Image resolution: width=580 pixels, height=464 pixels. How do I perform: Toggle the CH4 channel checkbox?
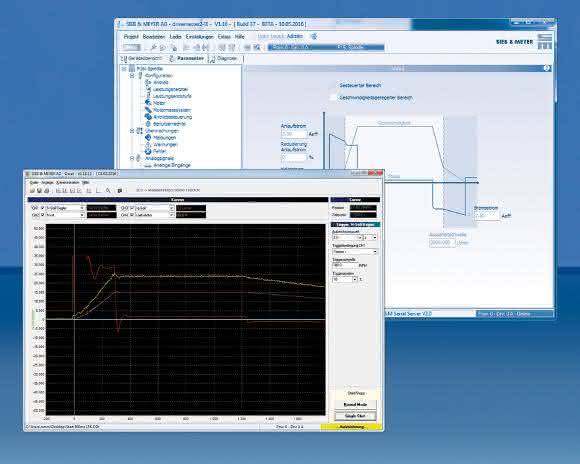pyautogui.click(x=132, y=215)
